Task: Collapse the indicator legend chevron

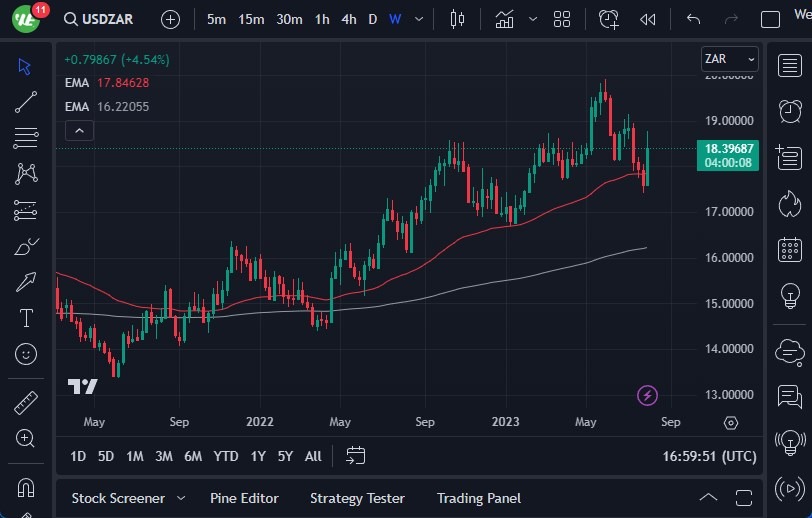Action: tap(79, 130)
